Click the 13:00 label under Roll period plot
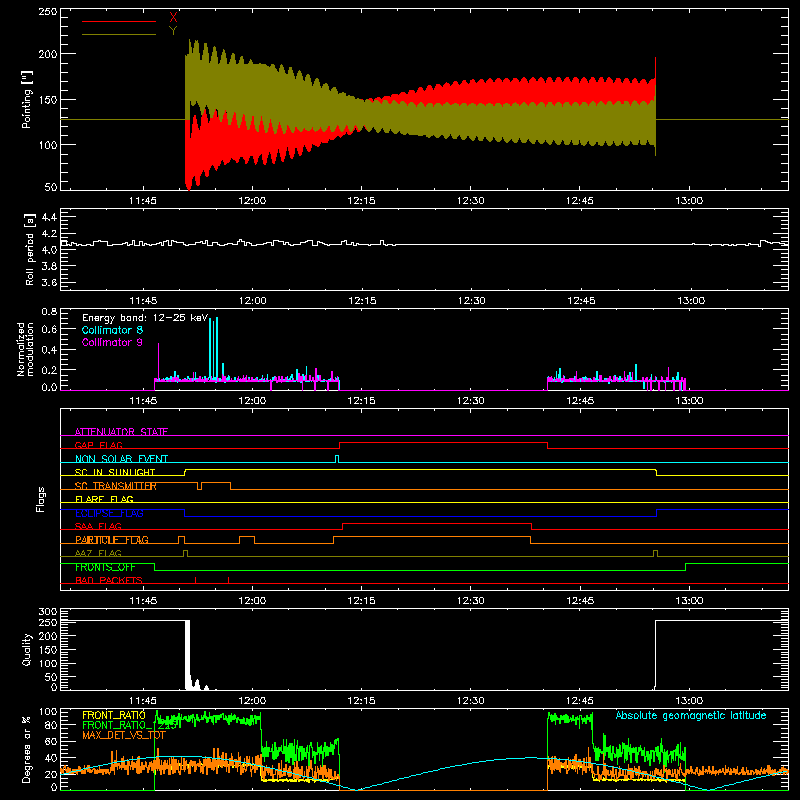 (x=691, y=301)
